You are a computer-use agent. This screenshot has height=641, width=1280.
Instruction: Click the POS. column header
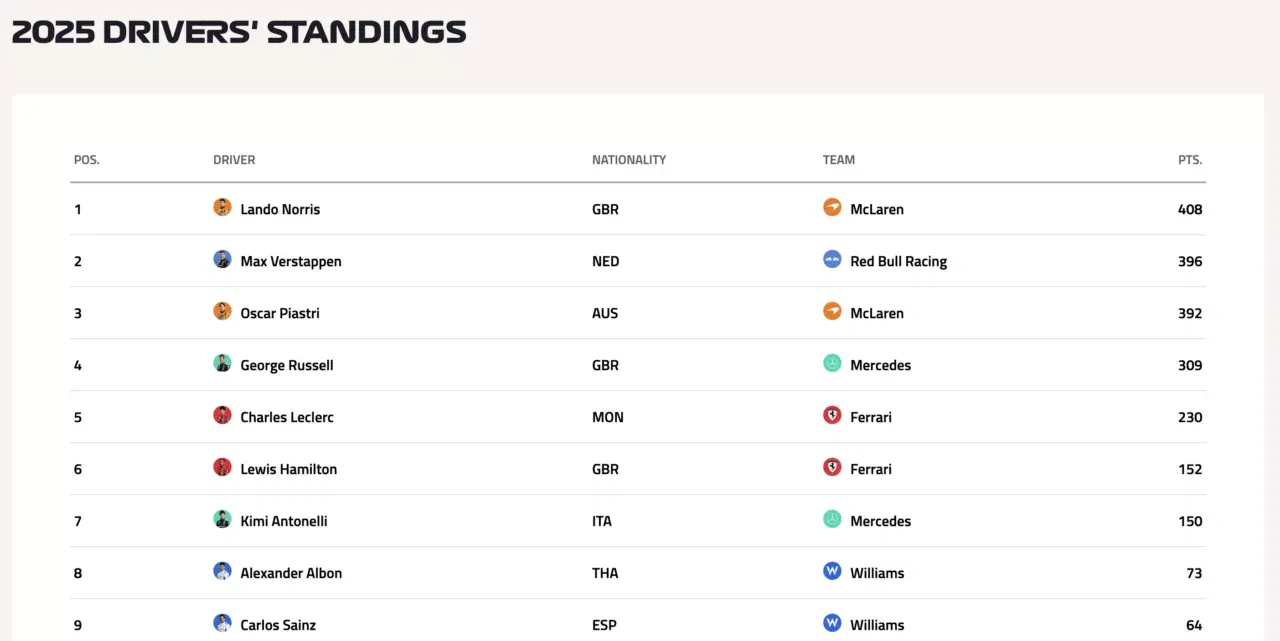[x=87, y=160]
